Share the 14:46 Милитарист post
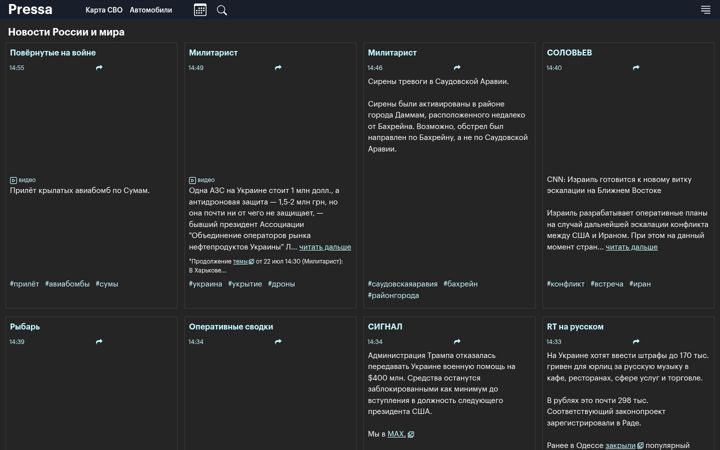Viewport: 720px width, 450px height. coord(457,68)
